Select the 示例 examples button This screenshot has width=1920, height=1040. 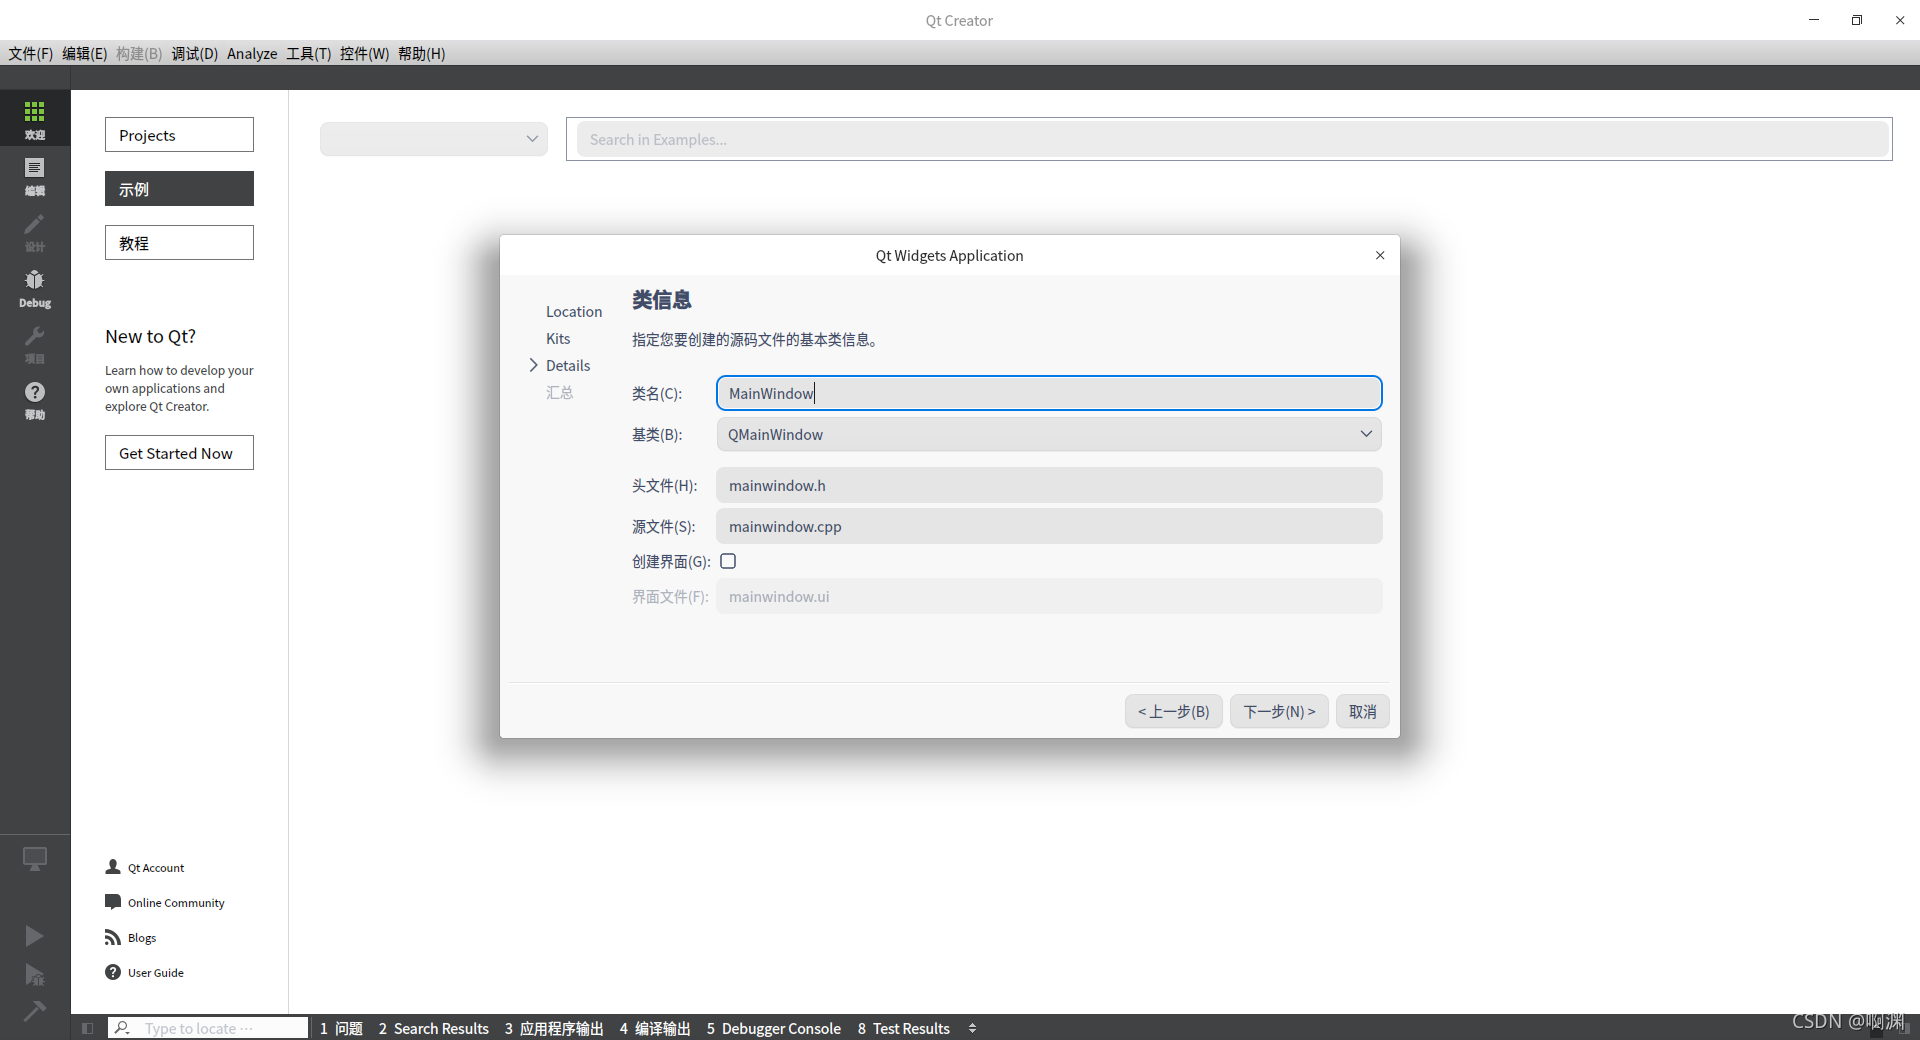click(x=179, y=189)
